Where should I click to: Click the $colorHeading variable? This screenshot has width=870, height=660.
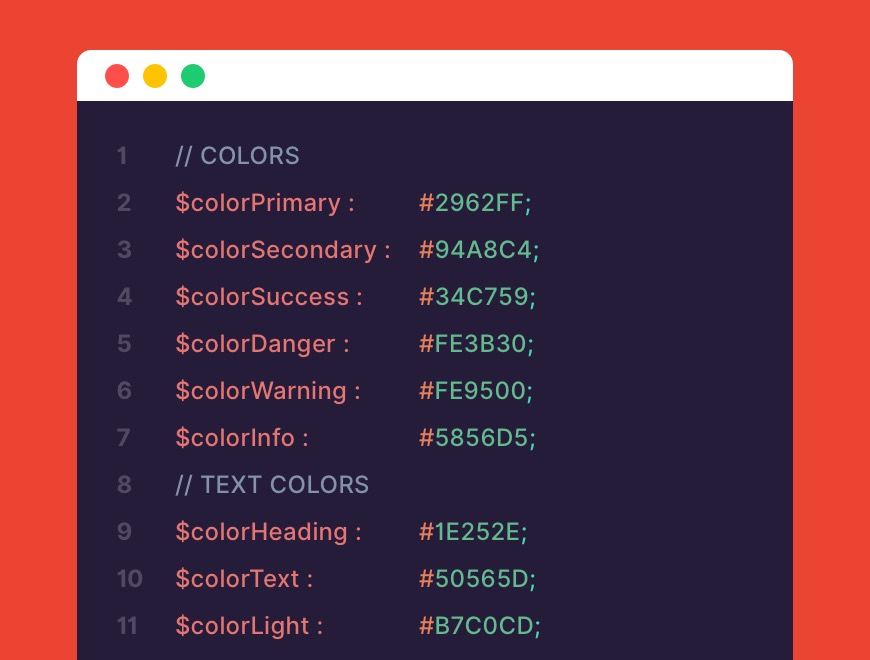tap(261, 532)
